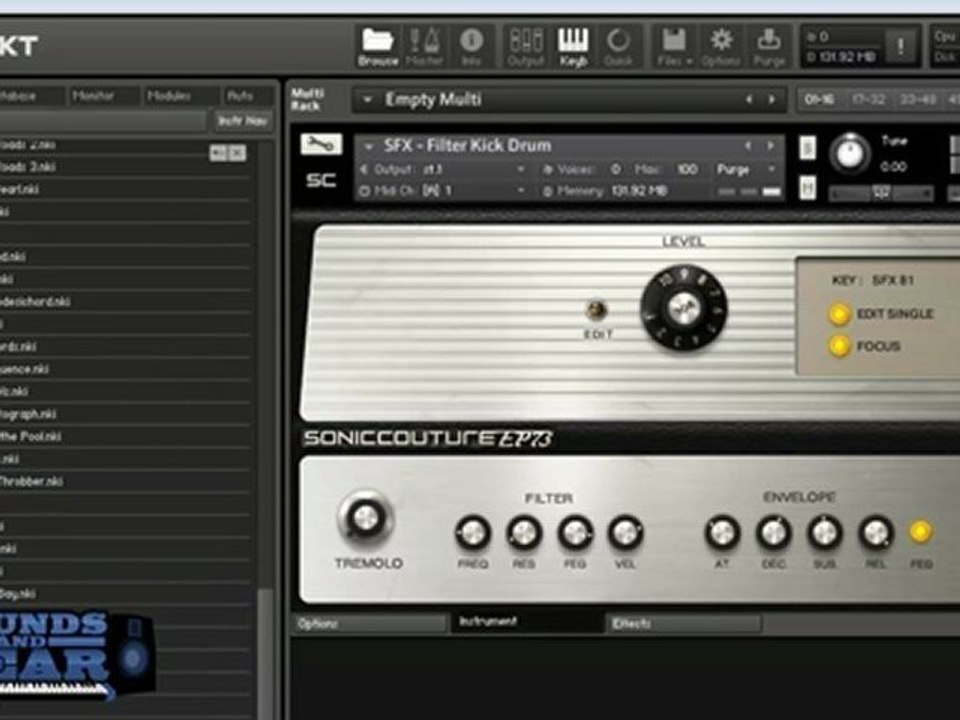
Task: Select the Instrument tab below instrument
Action: 527,622
